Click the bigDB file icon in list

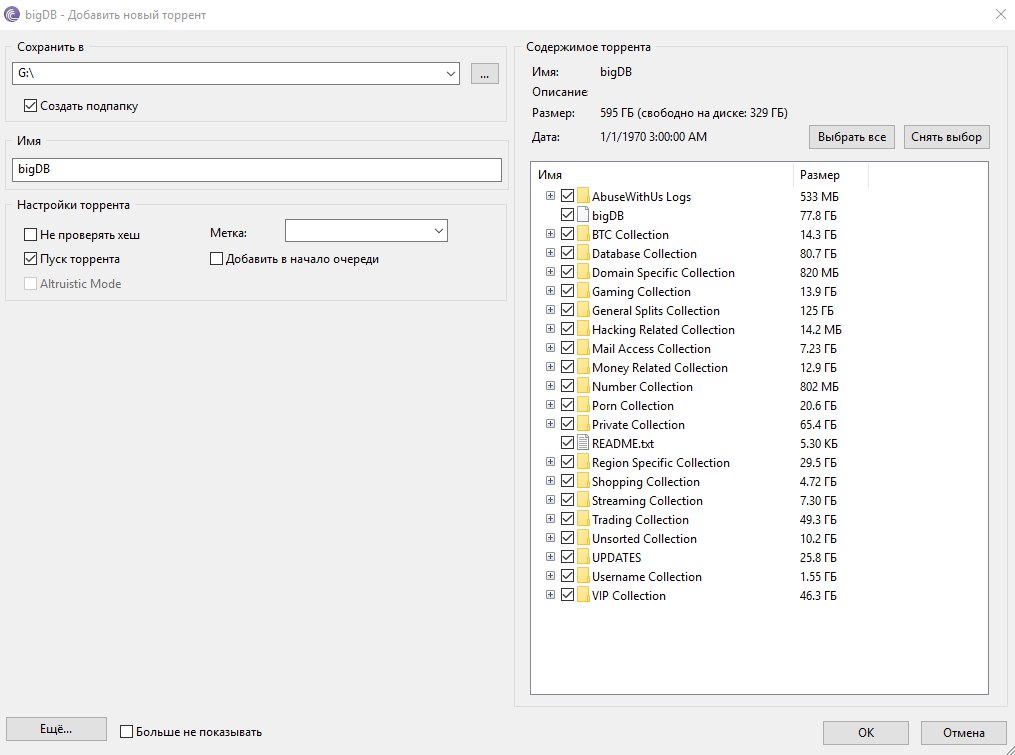tap(583, 215)
